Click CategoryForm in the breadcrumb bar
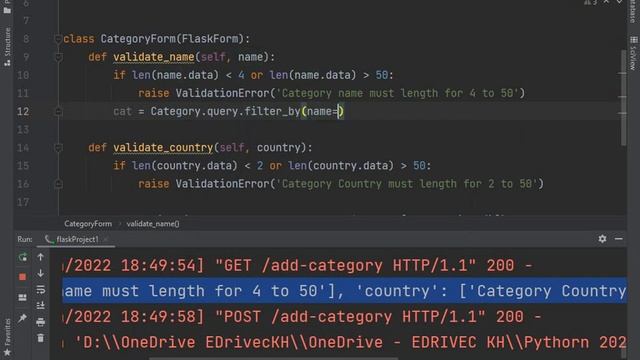The height and width of the screenshot is (360, 640). (x=88, y=224)
